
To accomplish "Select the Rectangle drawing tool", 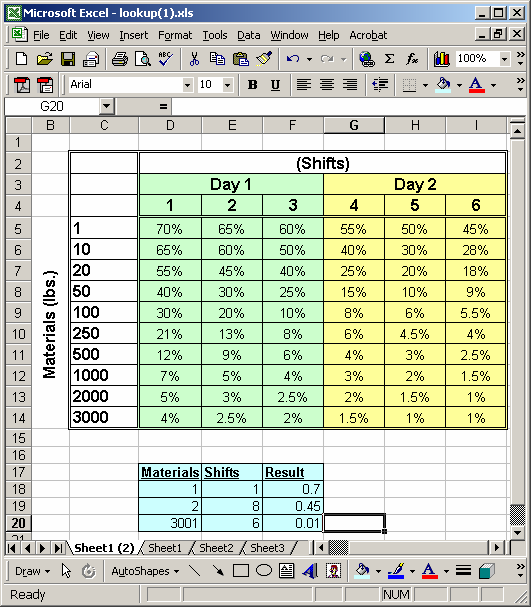I will pyautogui.click(x=241, y=571).
